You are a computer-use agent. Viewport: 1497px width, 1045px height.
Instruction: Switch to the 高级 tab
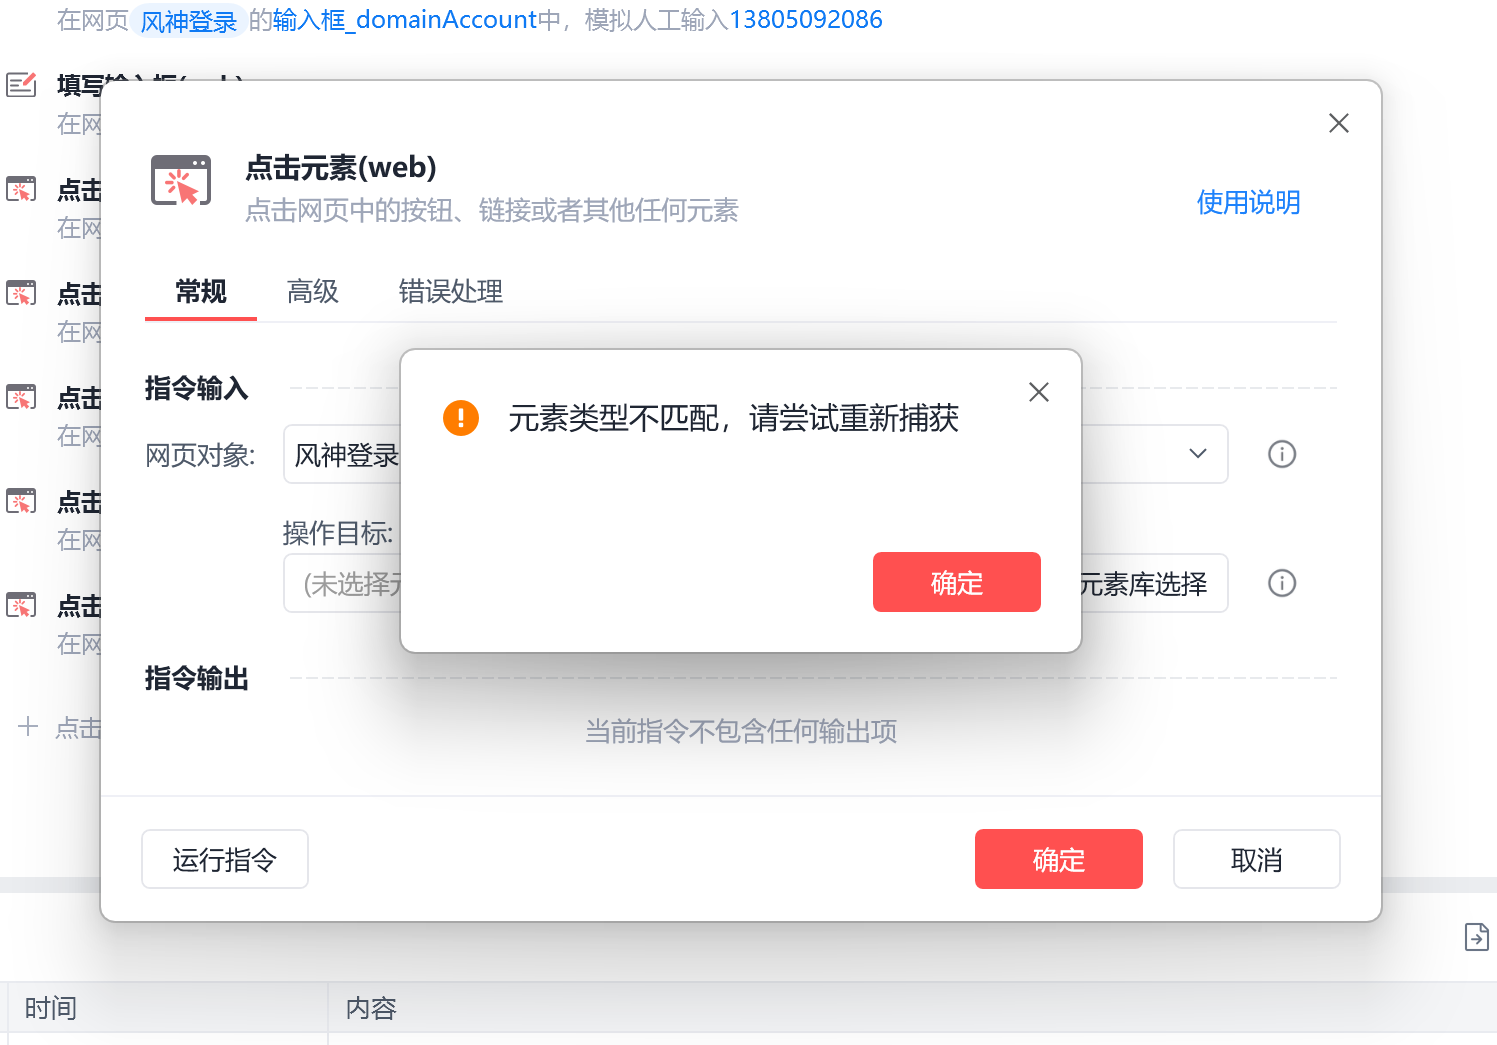click(312, 291)
